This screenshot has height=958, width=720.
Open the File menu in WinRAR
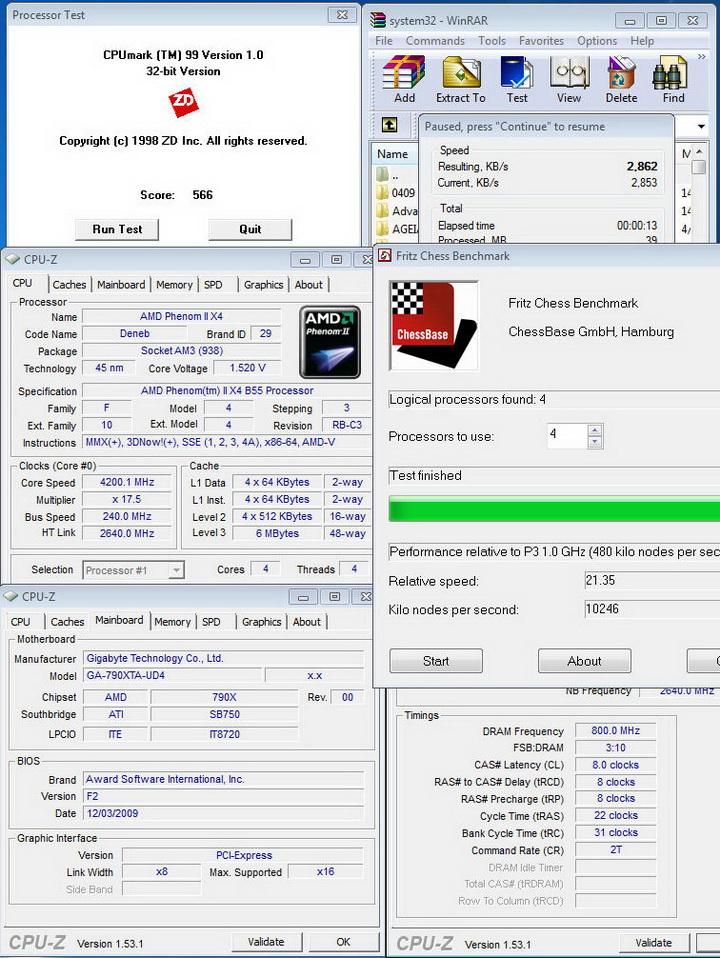(x=384, y=41)
